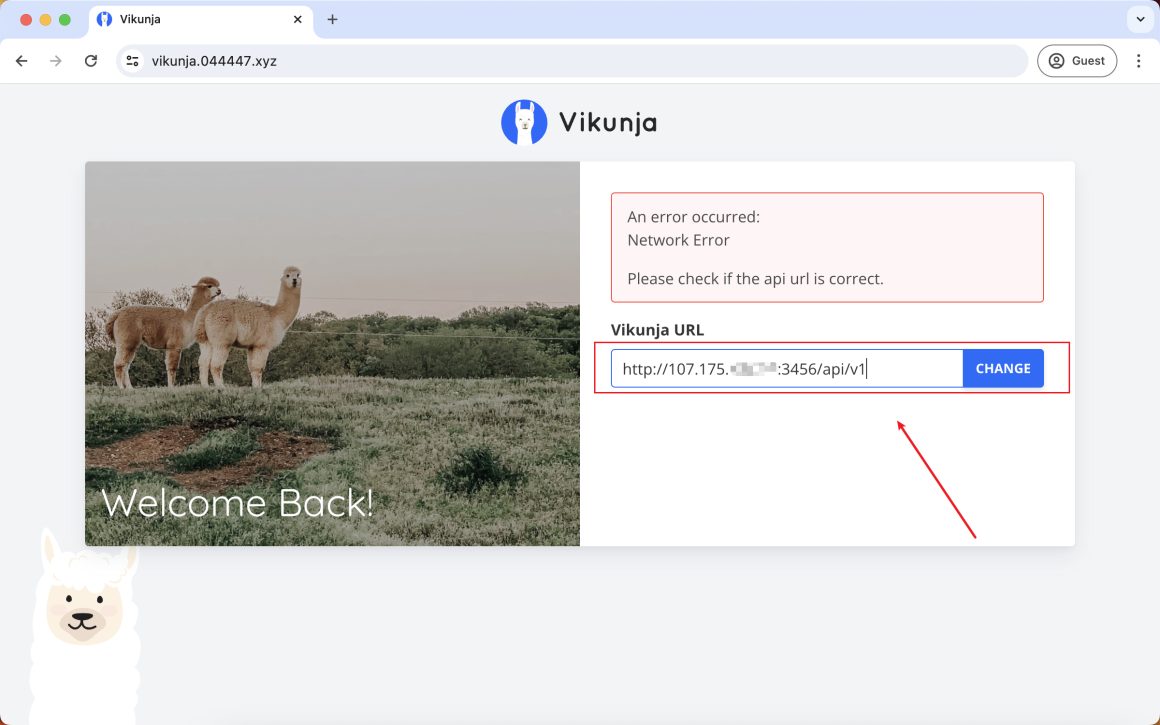The image size is (1160, 725).
Task: Open the site settings icon in address bar
Action: 132,61
